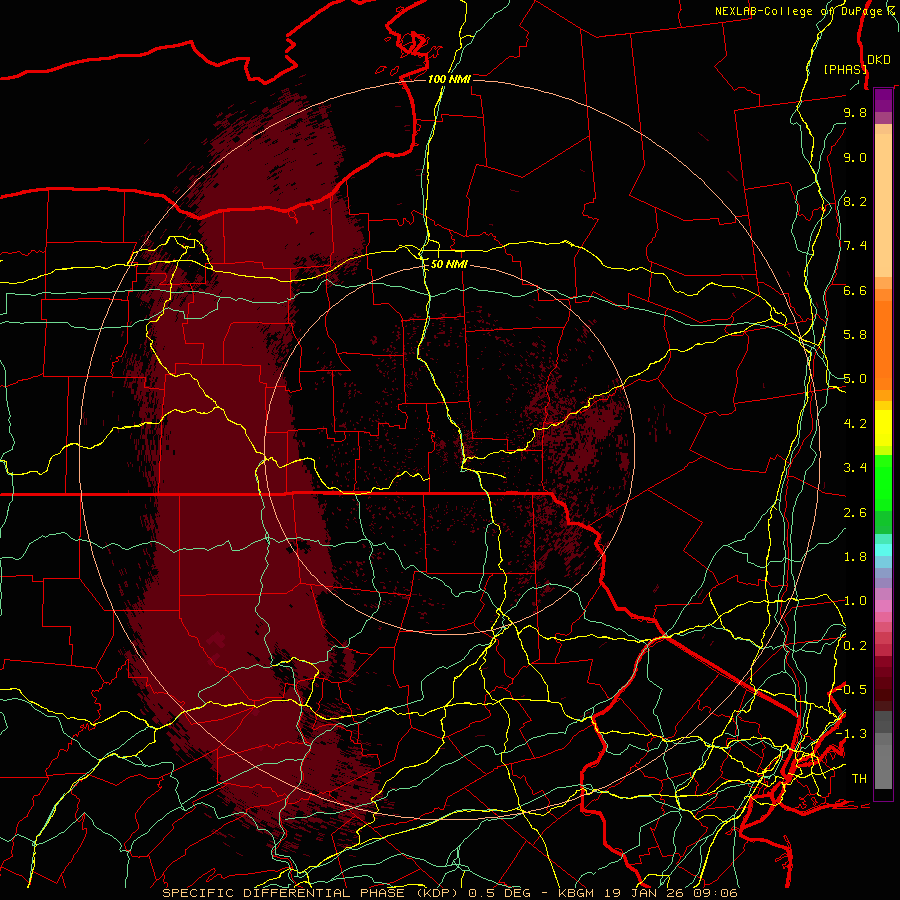Click the [PHAS] legend heading
Screen dimensions: 900x900
(845, 69)
